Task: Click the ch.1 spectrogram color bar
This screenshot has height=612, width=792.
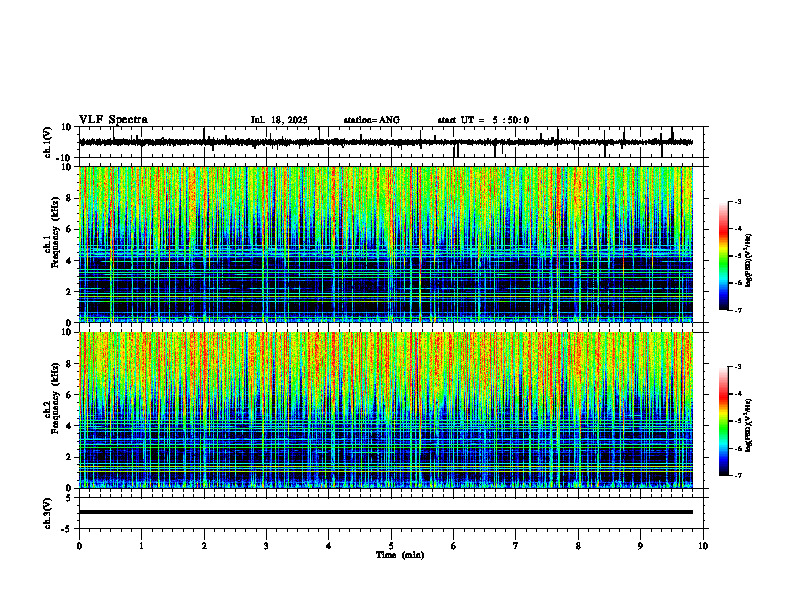Action: 724,256
